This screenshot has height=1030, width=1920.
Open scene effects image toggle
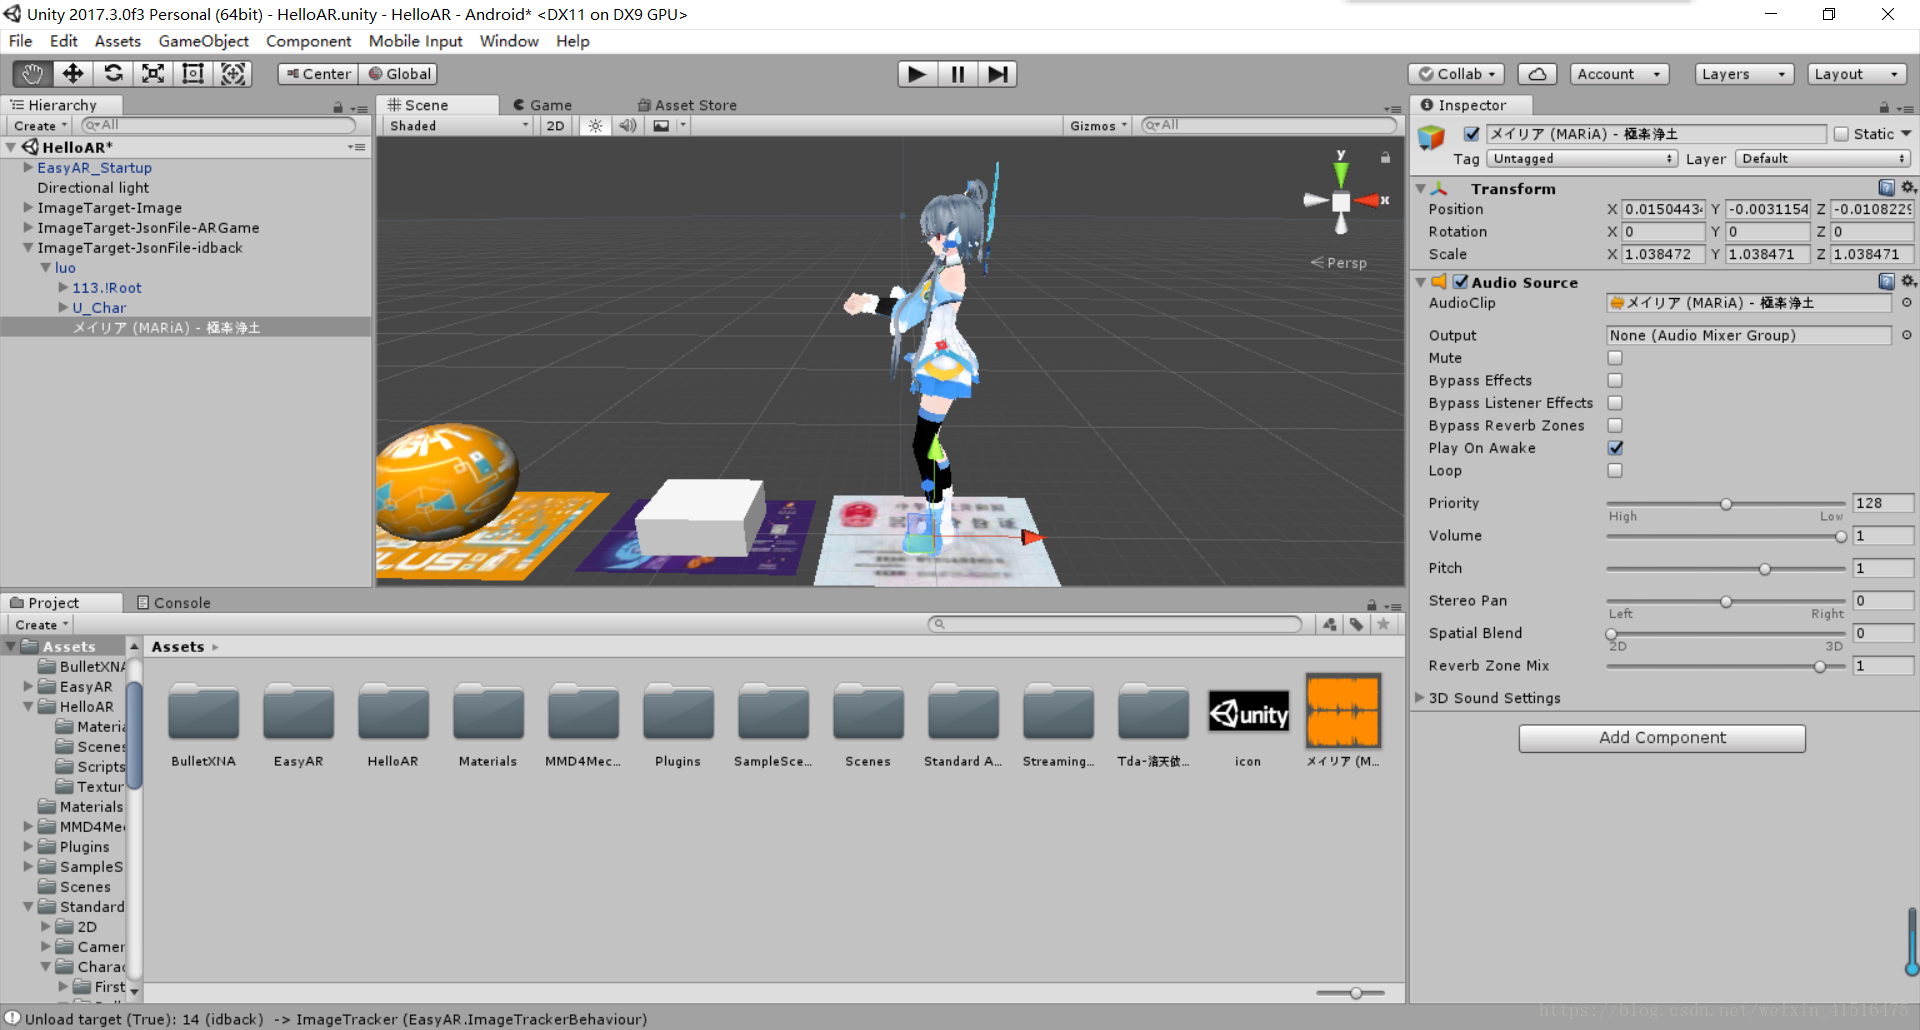[x=661, y=126]
